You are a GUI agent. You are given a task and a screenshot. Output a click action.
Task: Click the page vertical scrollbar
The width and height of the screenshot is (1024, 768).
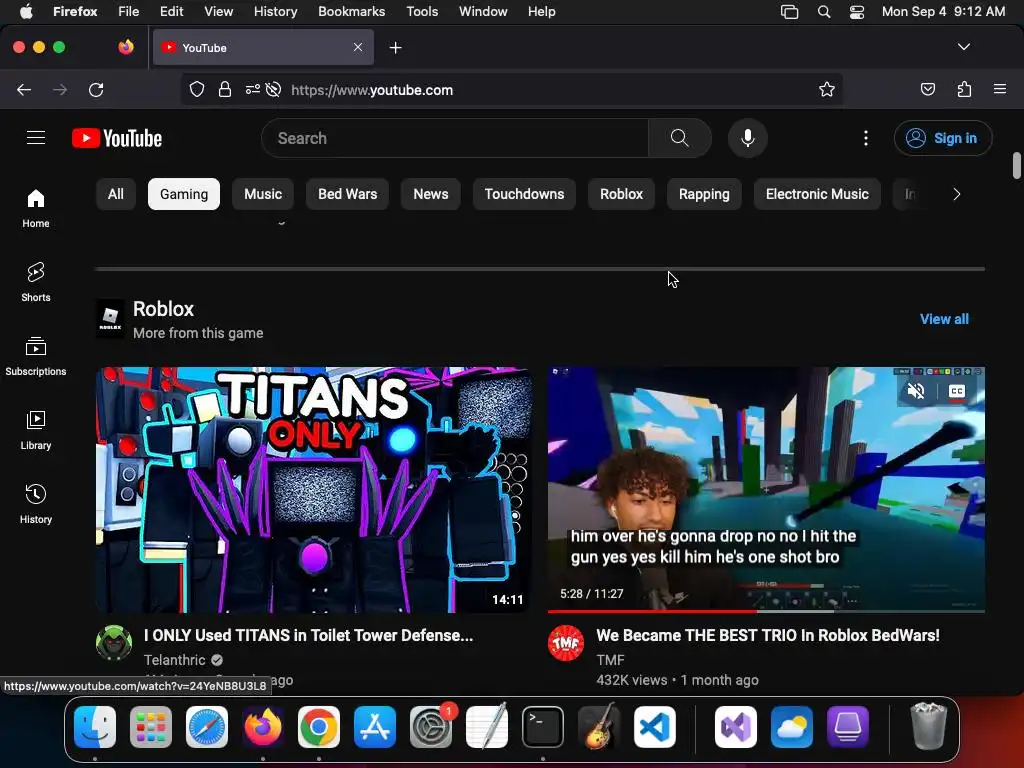1016,165
